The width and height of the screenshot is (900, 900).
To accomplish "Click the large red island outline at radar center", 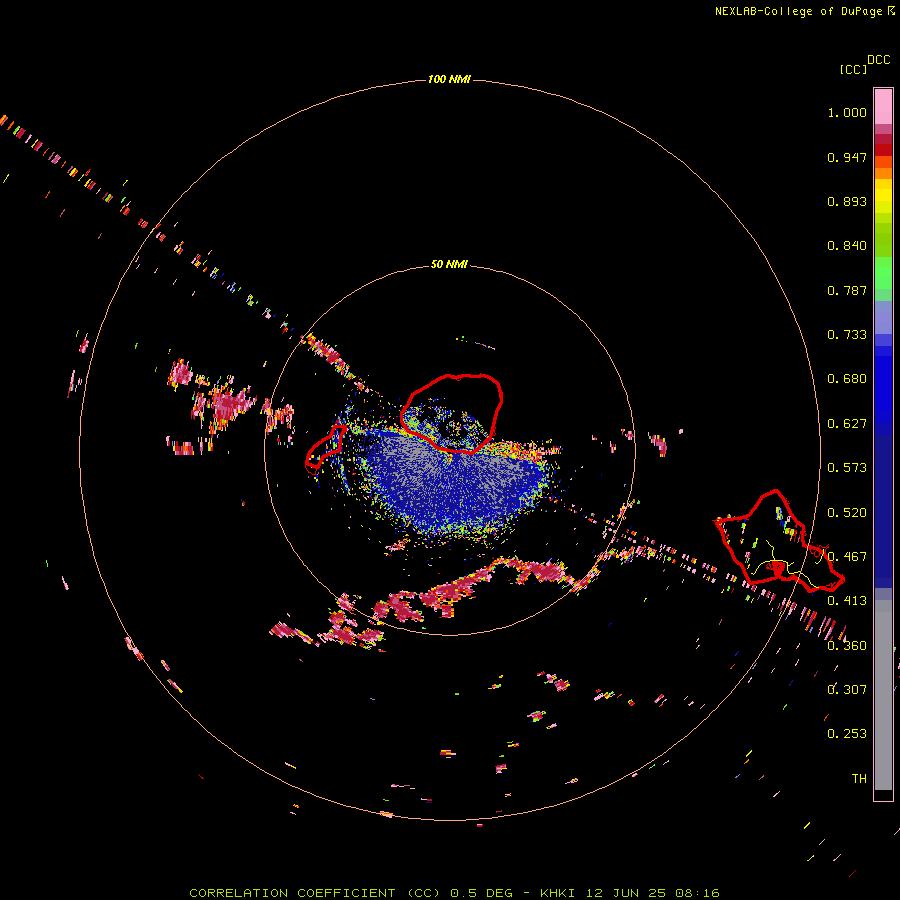I will (451, 413).
